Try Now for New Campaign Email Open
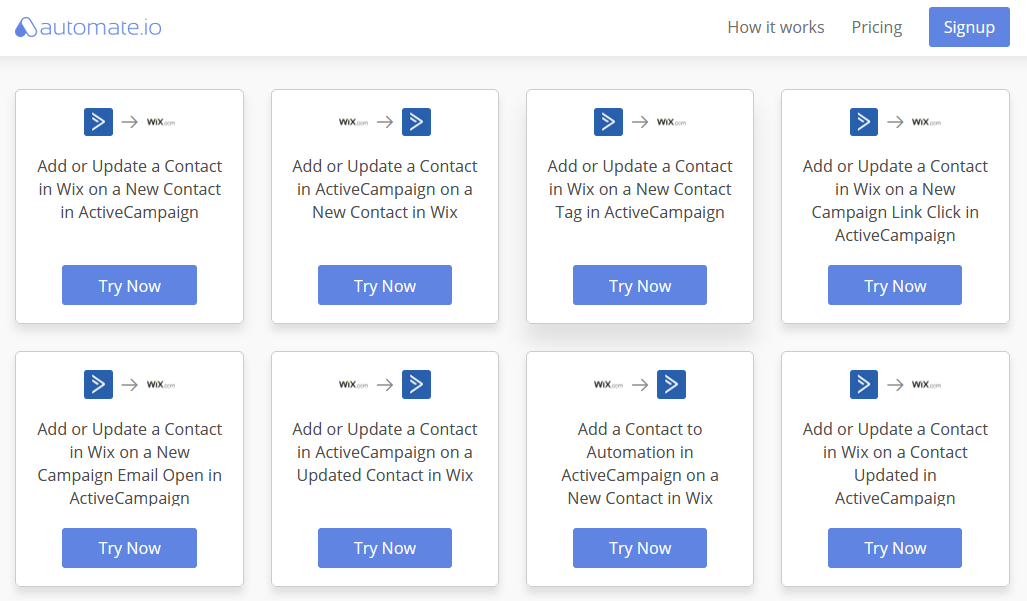This screenshot has width=1027, height=601. coord(129,547)
